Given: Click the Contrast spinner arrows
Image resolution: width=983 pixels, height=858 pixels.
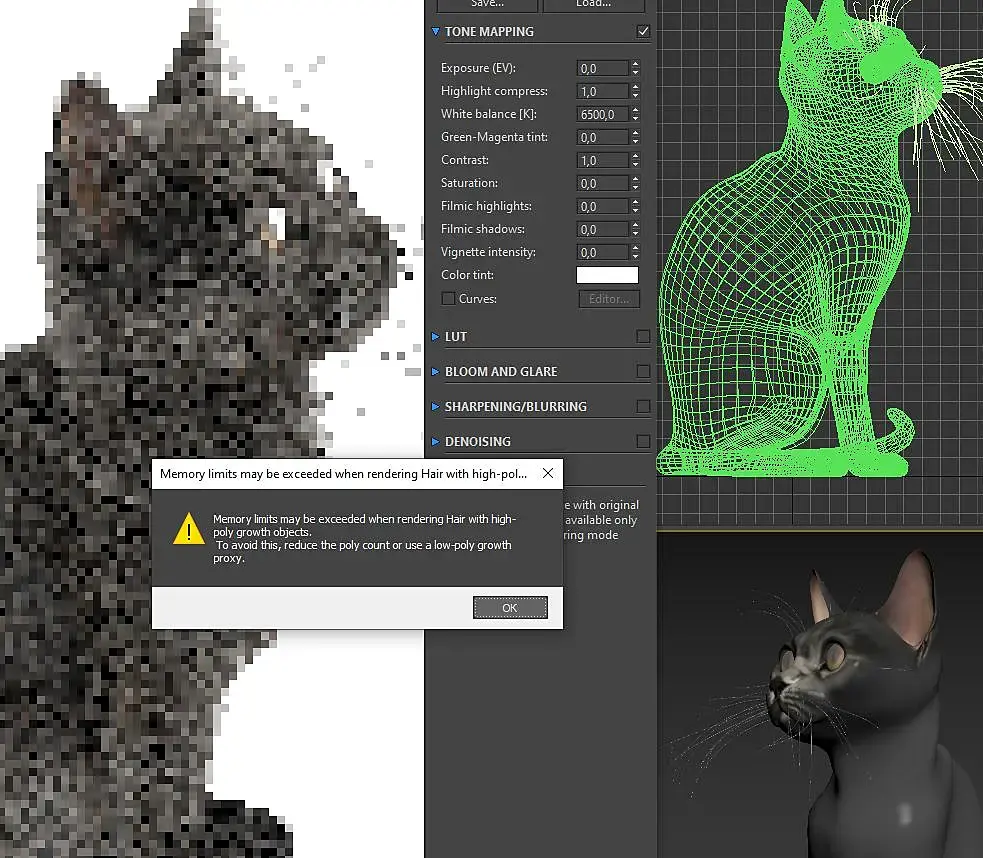Looking at the screenshot, I should (x=635, y=160).
